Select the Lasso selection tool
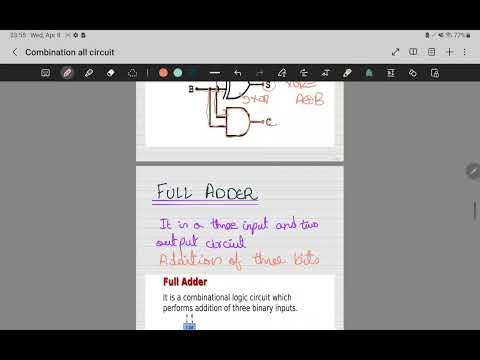The image size is (480, 360). 132,73
